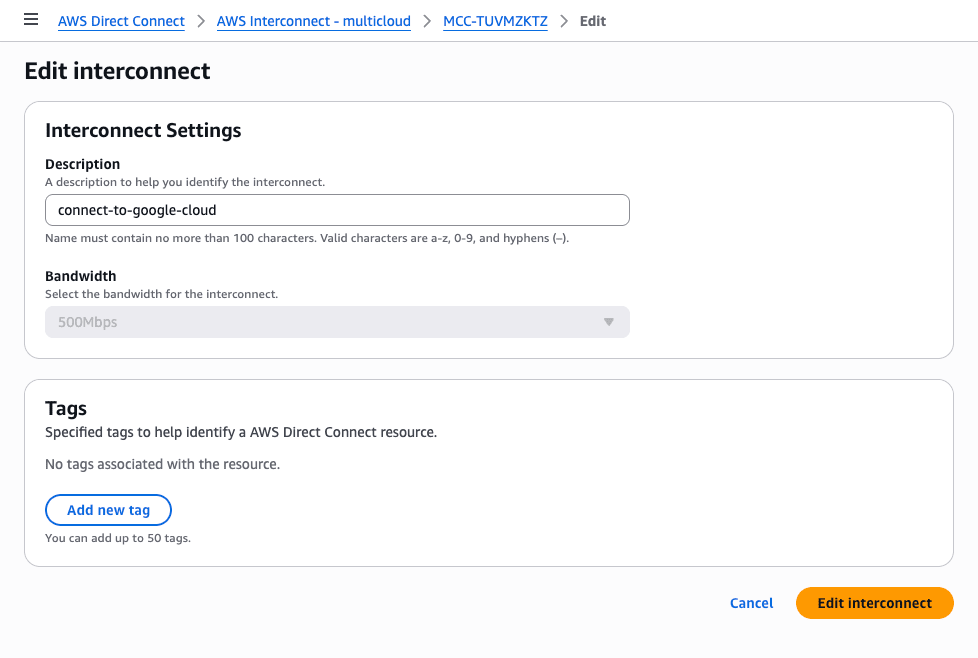Click the name length constraint hint text
The height and width of the screenshot is (658, 978).
[x=307, y=238]
